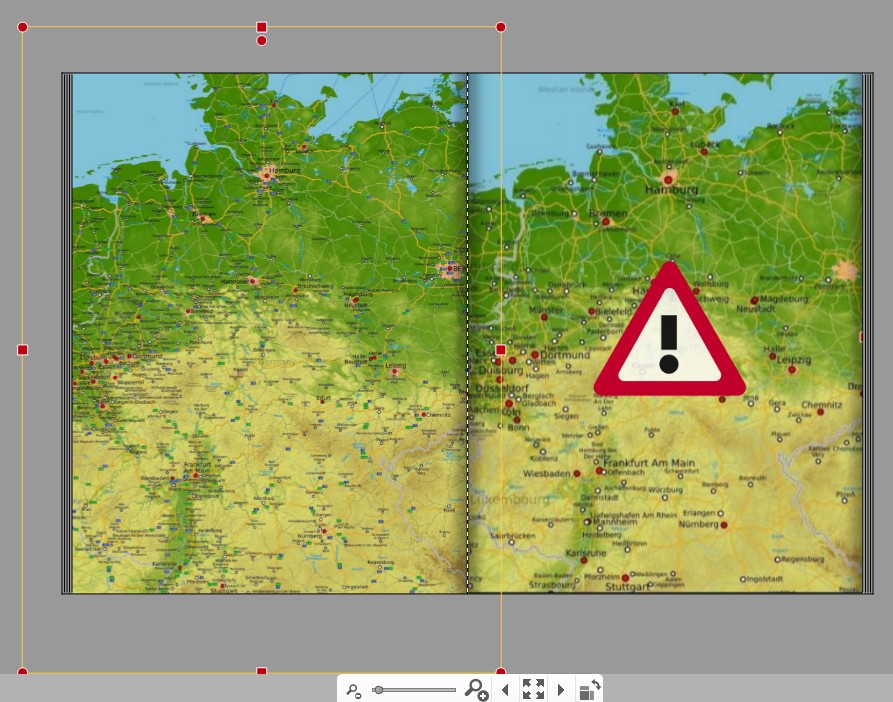Go to the next page with the right arrow
Image resolution: width=893 pixels, height=702 pixels.
coord(561,690)
